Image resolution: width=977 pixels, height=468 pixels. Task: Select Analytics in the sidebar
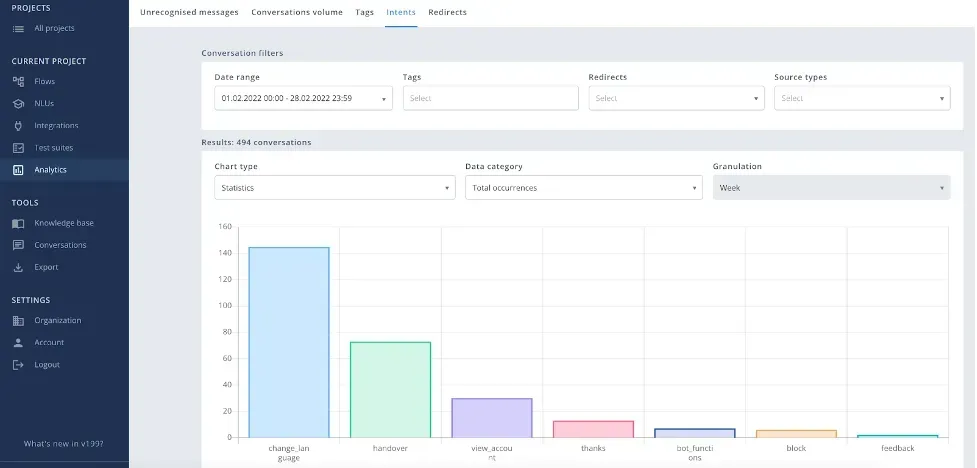point(64,170)
